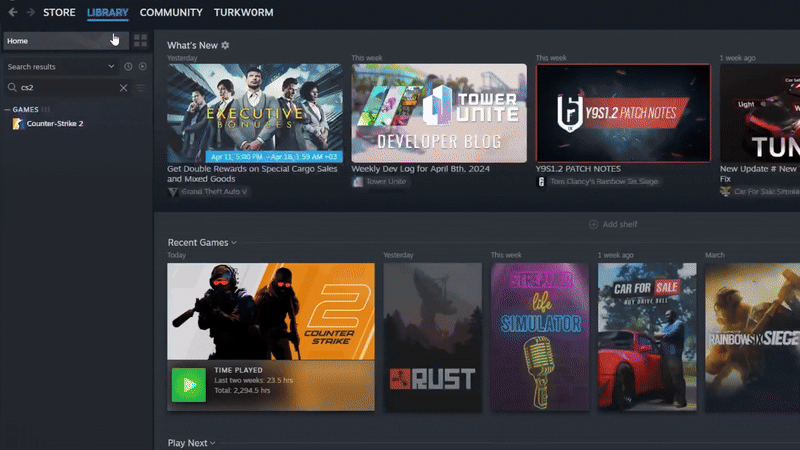The height and width of the screenshot is (450, 800).
Task: Click Add shelf
Action: click(613, 224)
